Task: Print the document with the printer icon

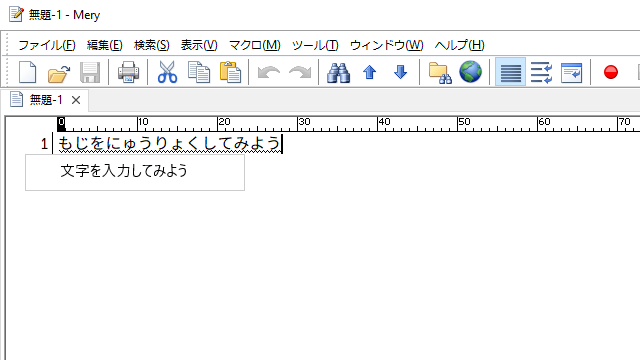Action: [x=128, y=72]
